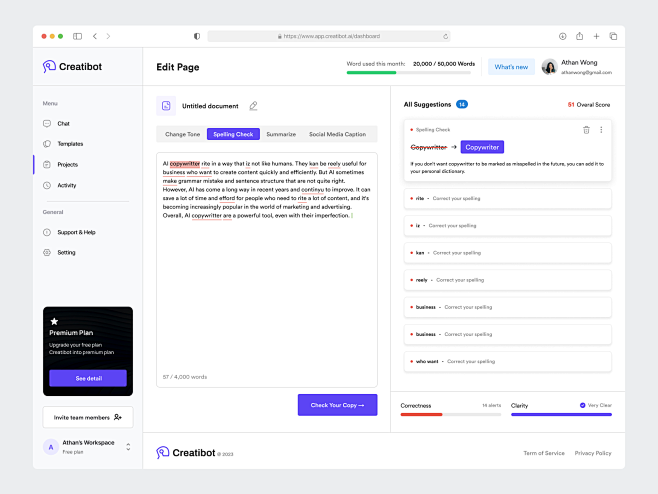The height and width of the screenshot is (494, 658).
Task: Switch to Change Tone tab
Action: point(182,134)
